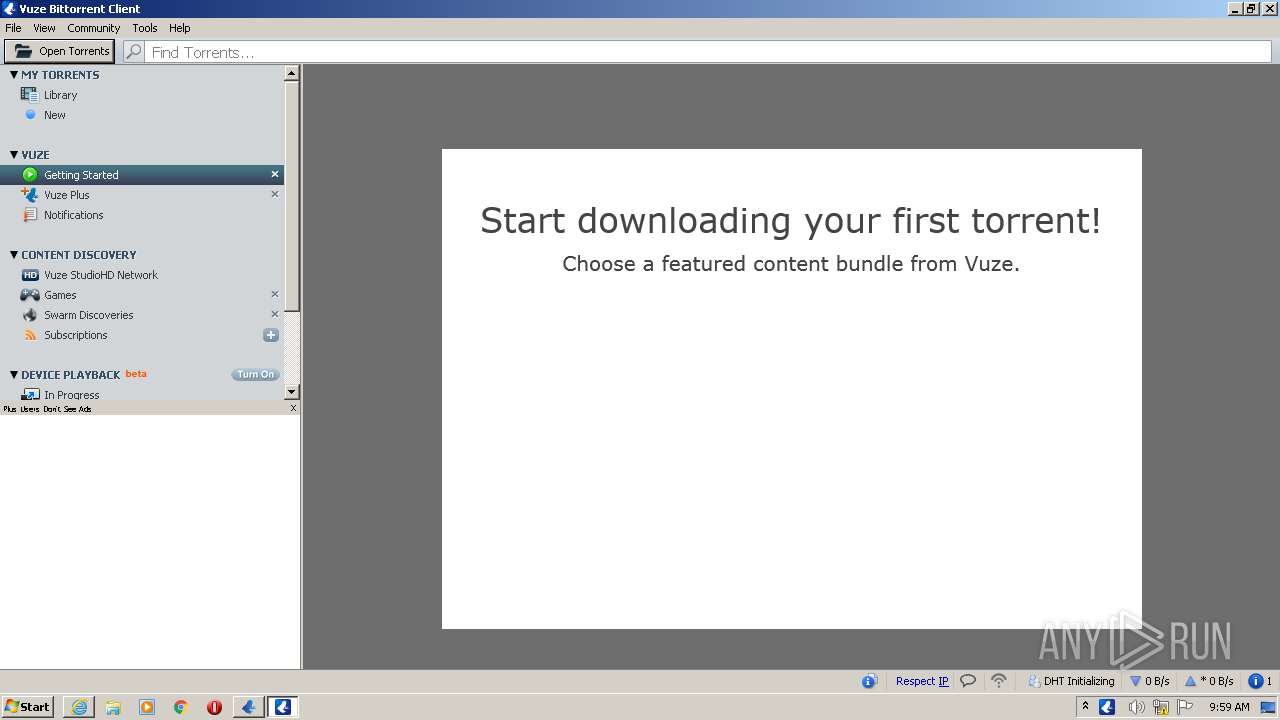The image size is (1280, 720).
Task: Click the Games controller icon
Action: pos(30,295)
